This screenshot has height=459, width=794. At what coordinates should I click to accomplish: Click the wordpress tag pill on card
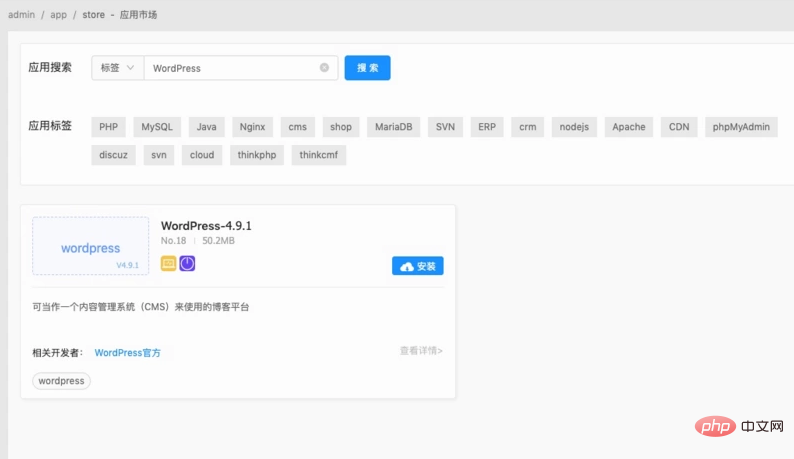click(61, 381)
